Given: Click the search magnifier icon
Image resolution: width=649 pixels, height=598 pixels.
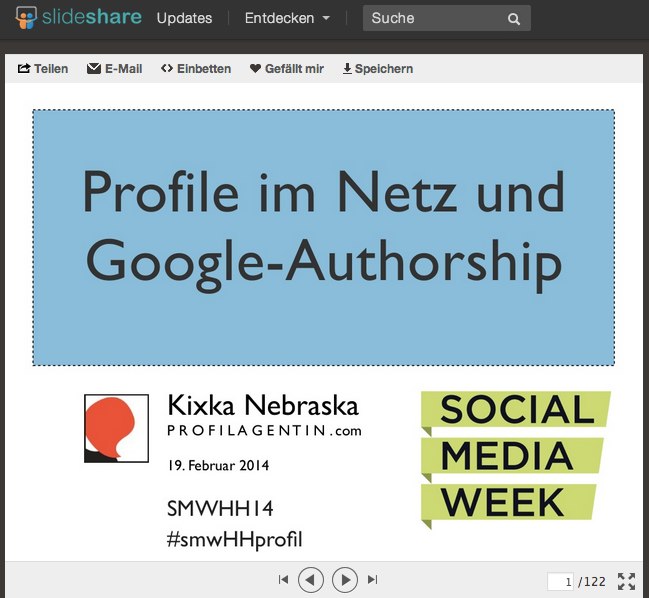Looking at the screenshot, I should coord(514,19).
